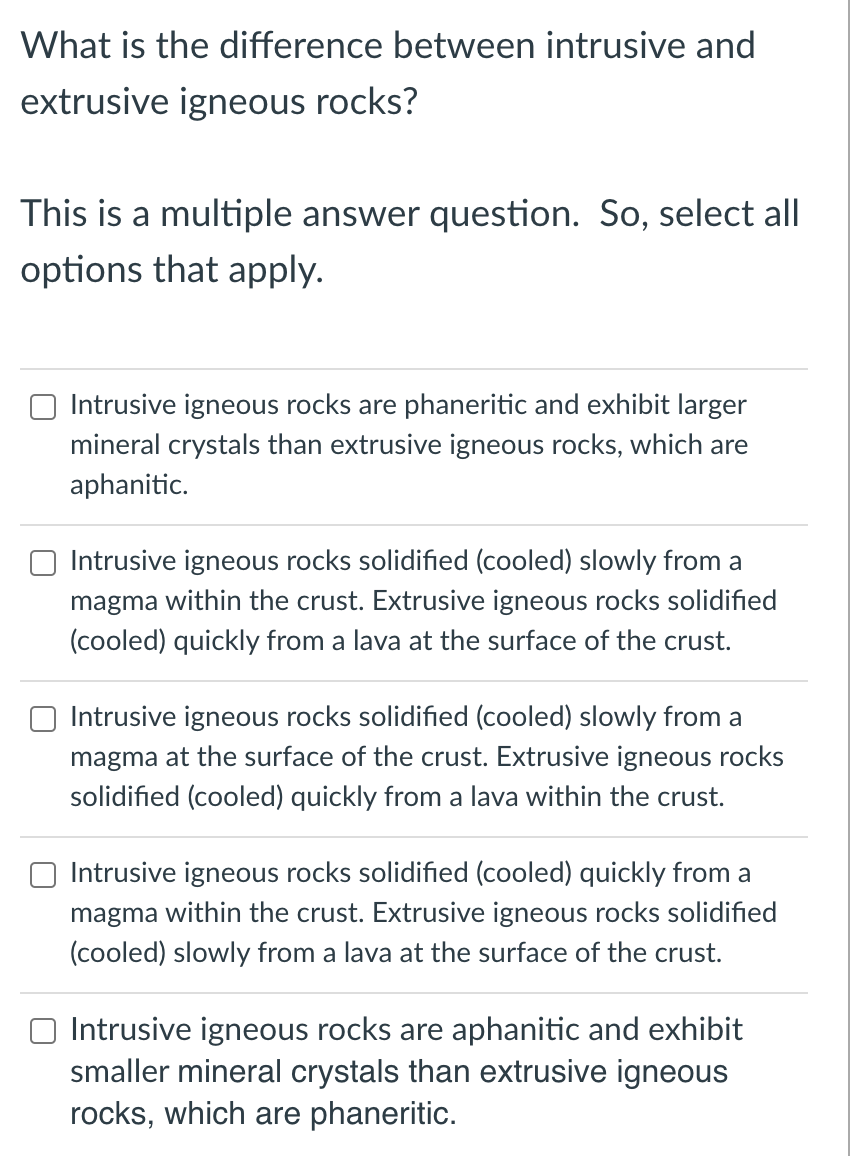
Task: Click 'solidified (cooled) quickly from a lava within the crust' line
Action: click(397, 796)
